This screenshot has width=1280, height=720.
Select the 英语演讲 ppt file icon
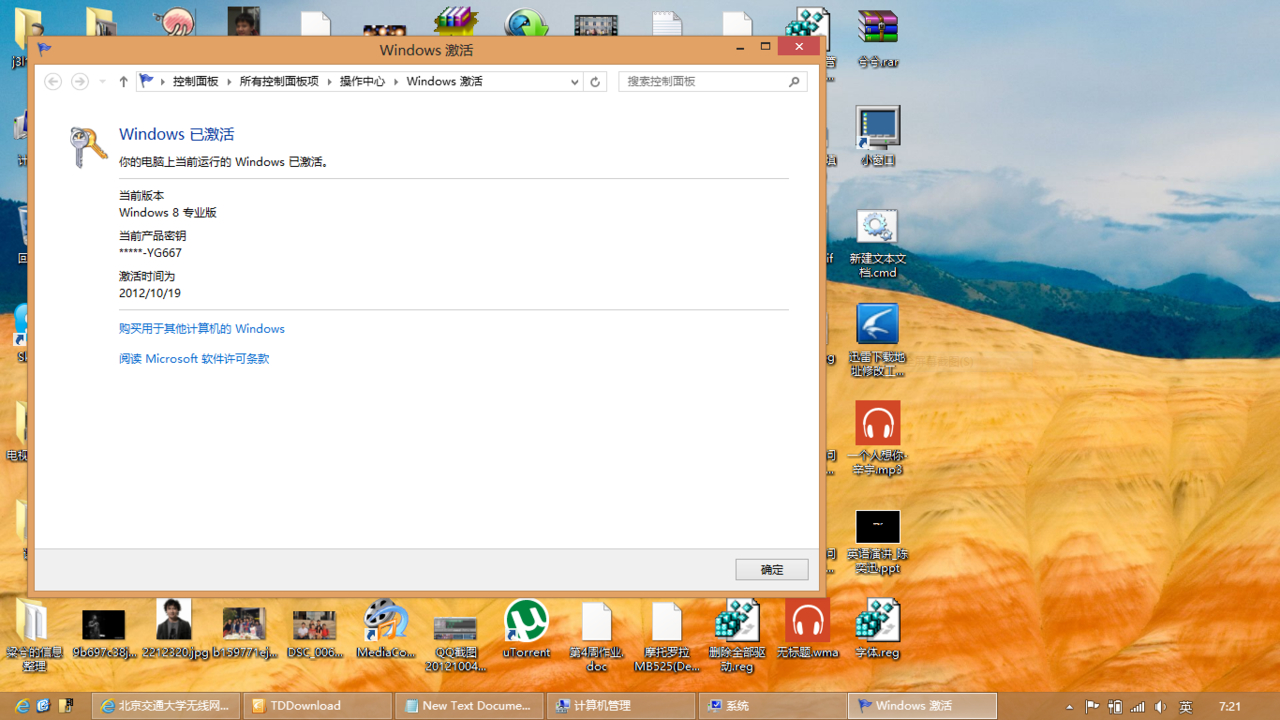[x=878, y=542]
